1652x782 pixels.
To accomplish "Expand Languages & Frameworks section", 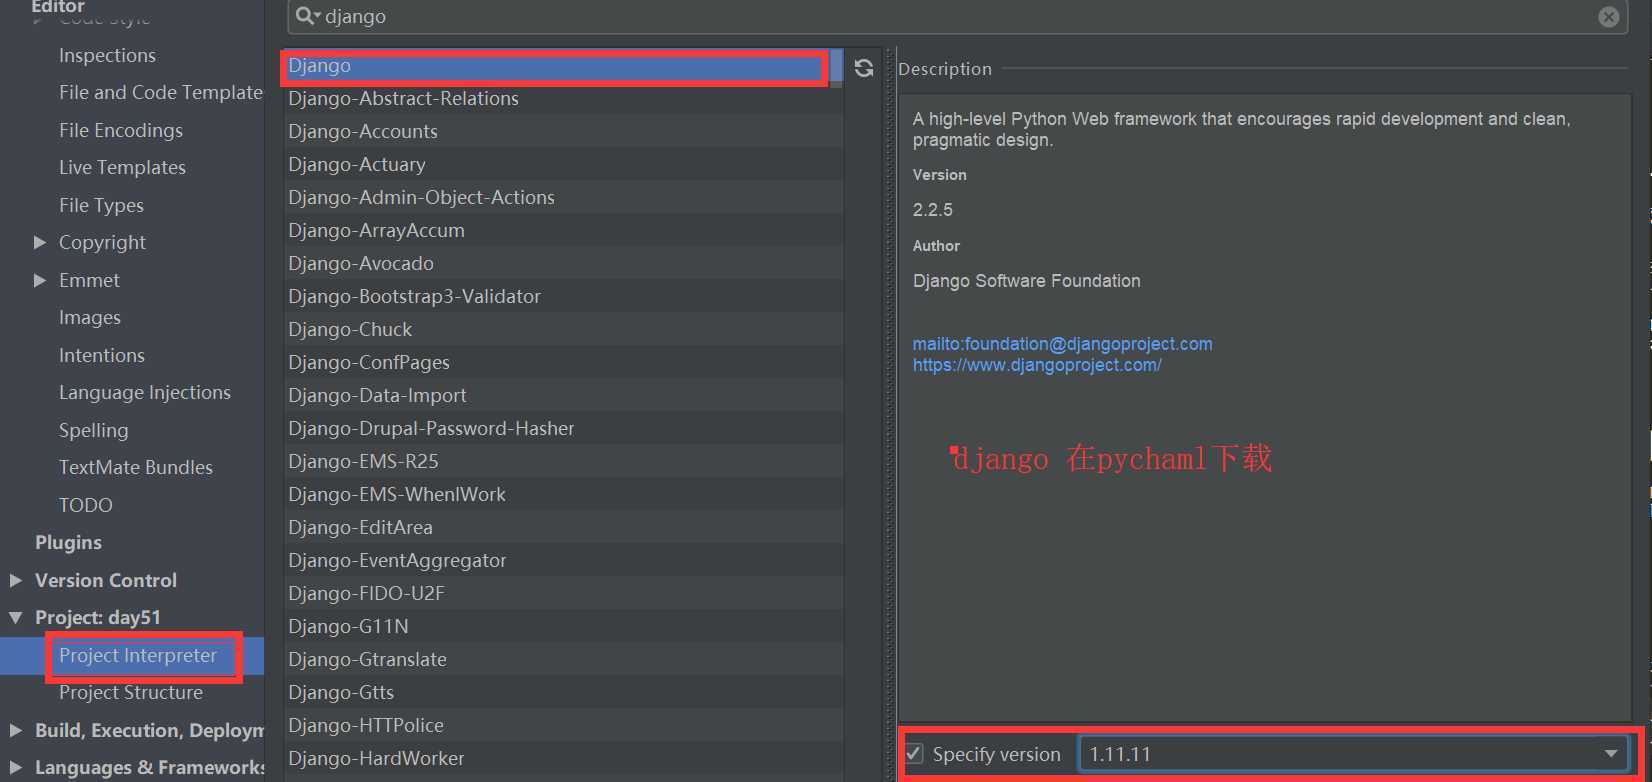I will click(16, 768).
